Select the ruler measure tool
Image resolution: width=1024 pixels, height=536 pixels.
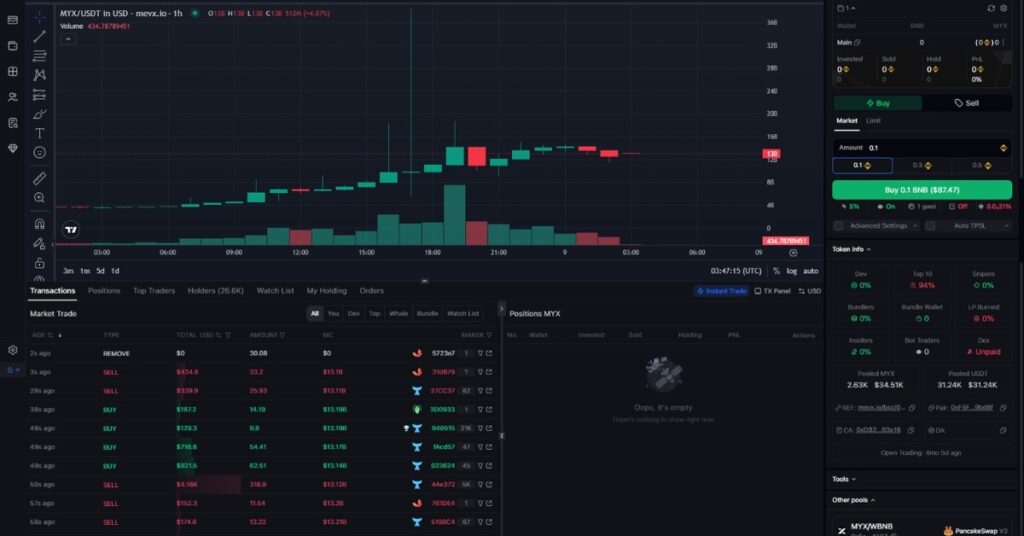(x=39, y=178)
